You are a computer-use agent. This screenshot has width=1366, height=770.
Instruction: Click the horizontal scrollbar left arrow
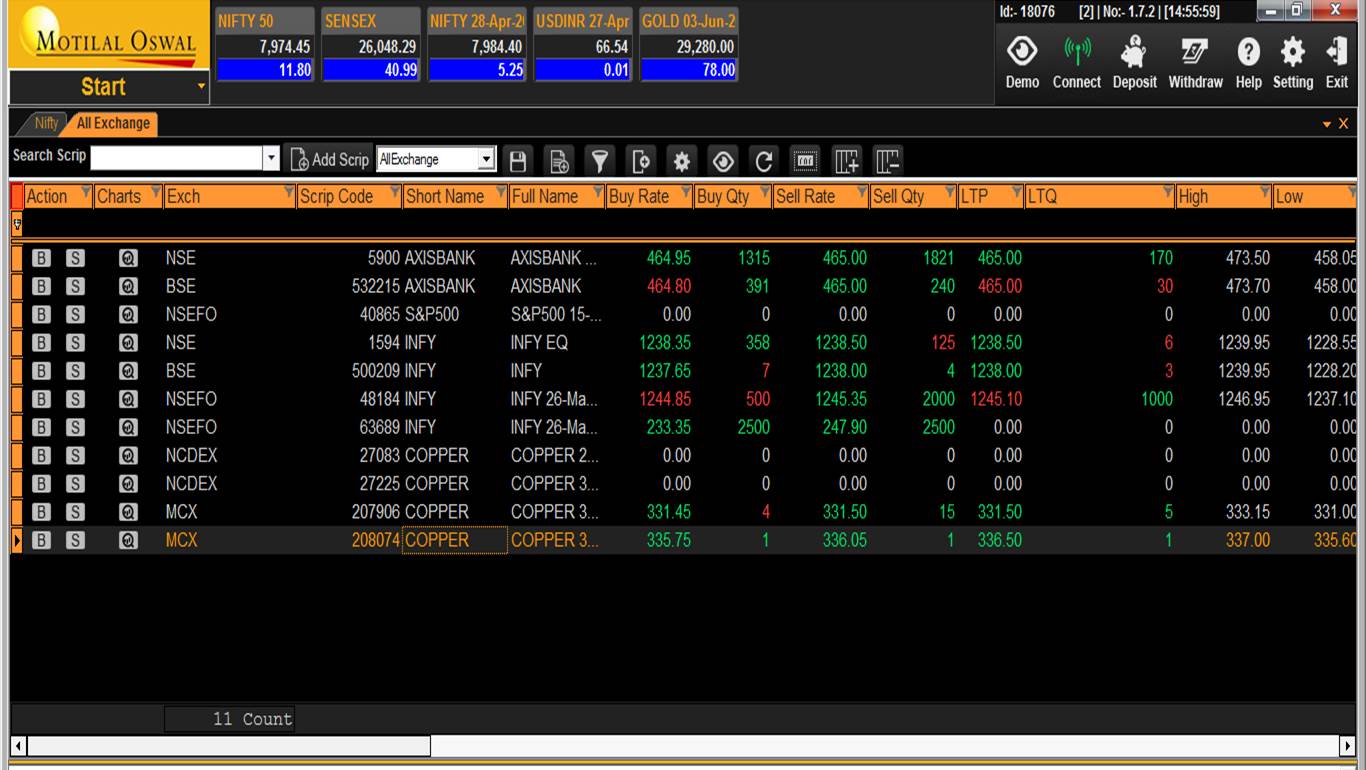coord(18,746)
